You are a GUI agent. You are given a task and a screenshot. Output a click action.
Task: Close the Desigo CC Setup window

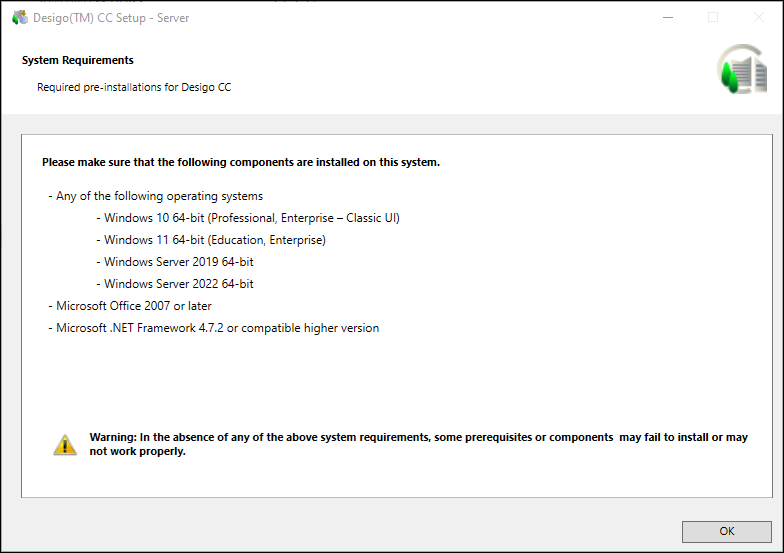point(758,17)
